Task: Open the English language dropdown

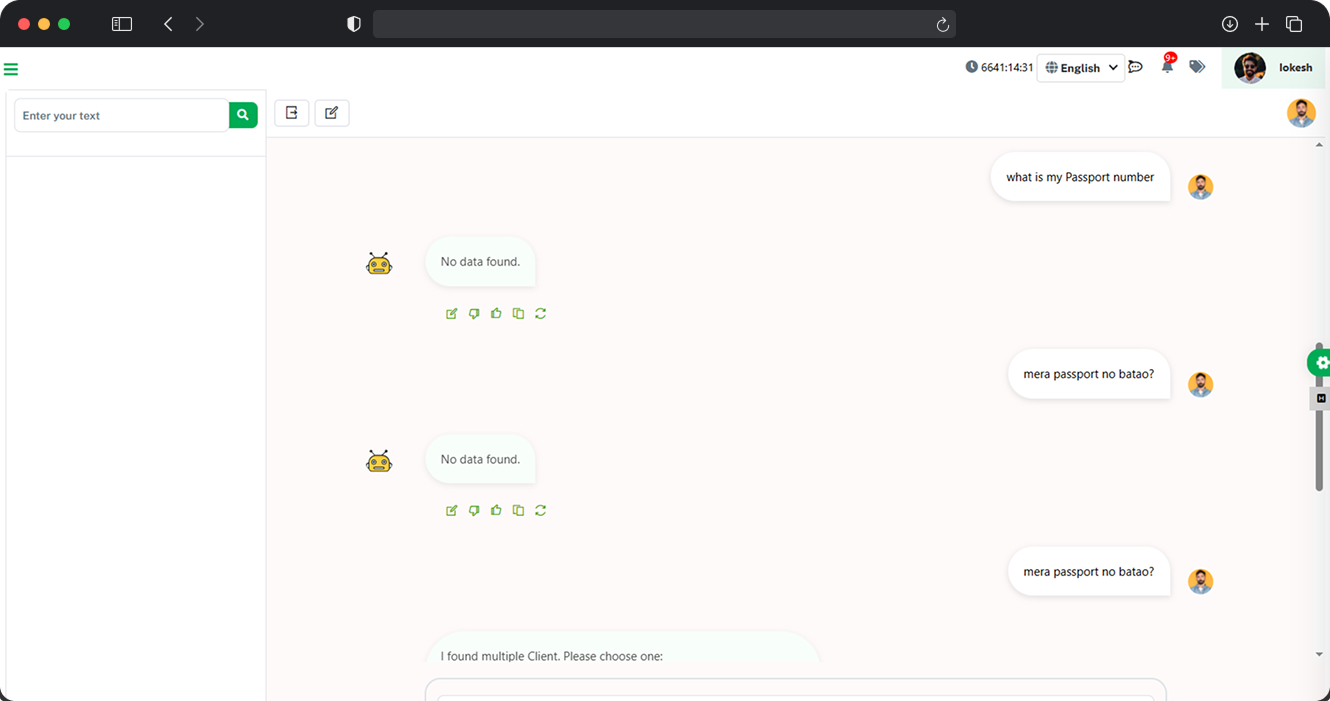Action: click(1080, 67)
